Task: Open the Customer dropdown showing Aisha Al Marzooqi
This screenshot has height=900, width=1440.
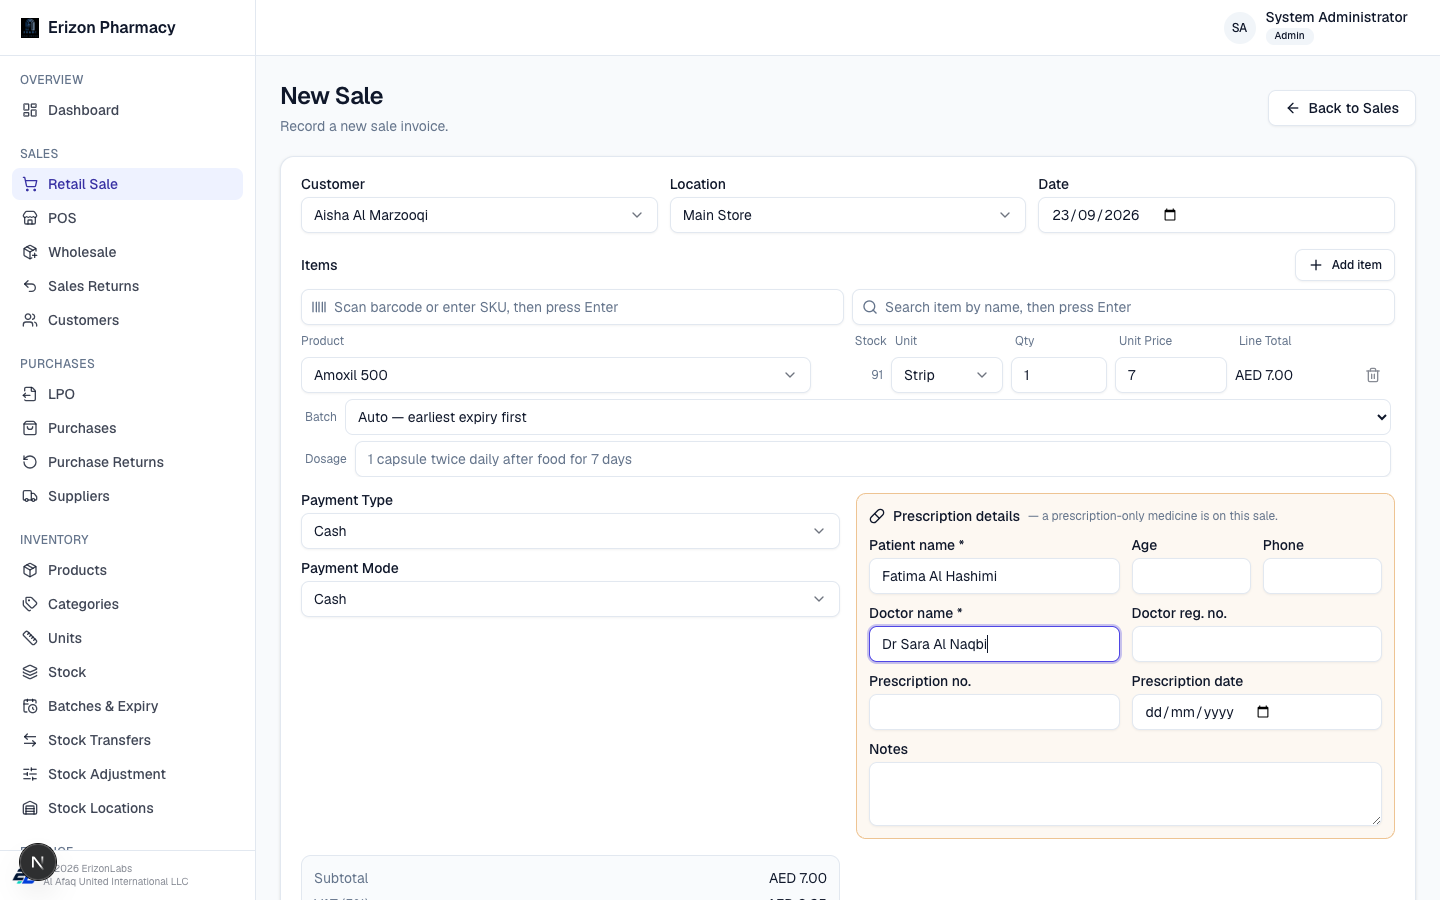Action: [479, 215]
